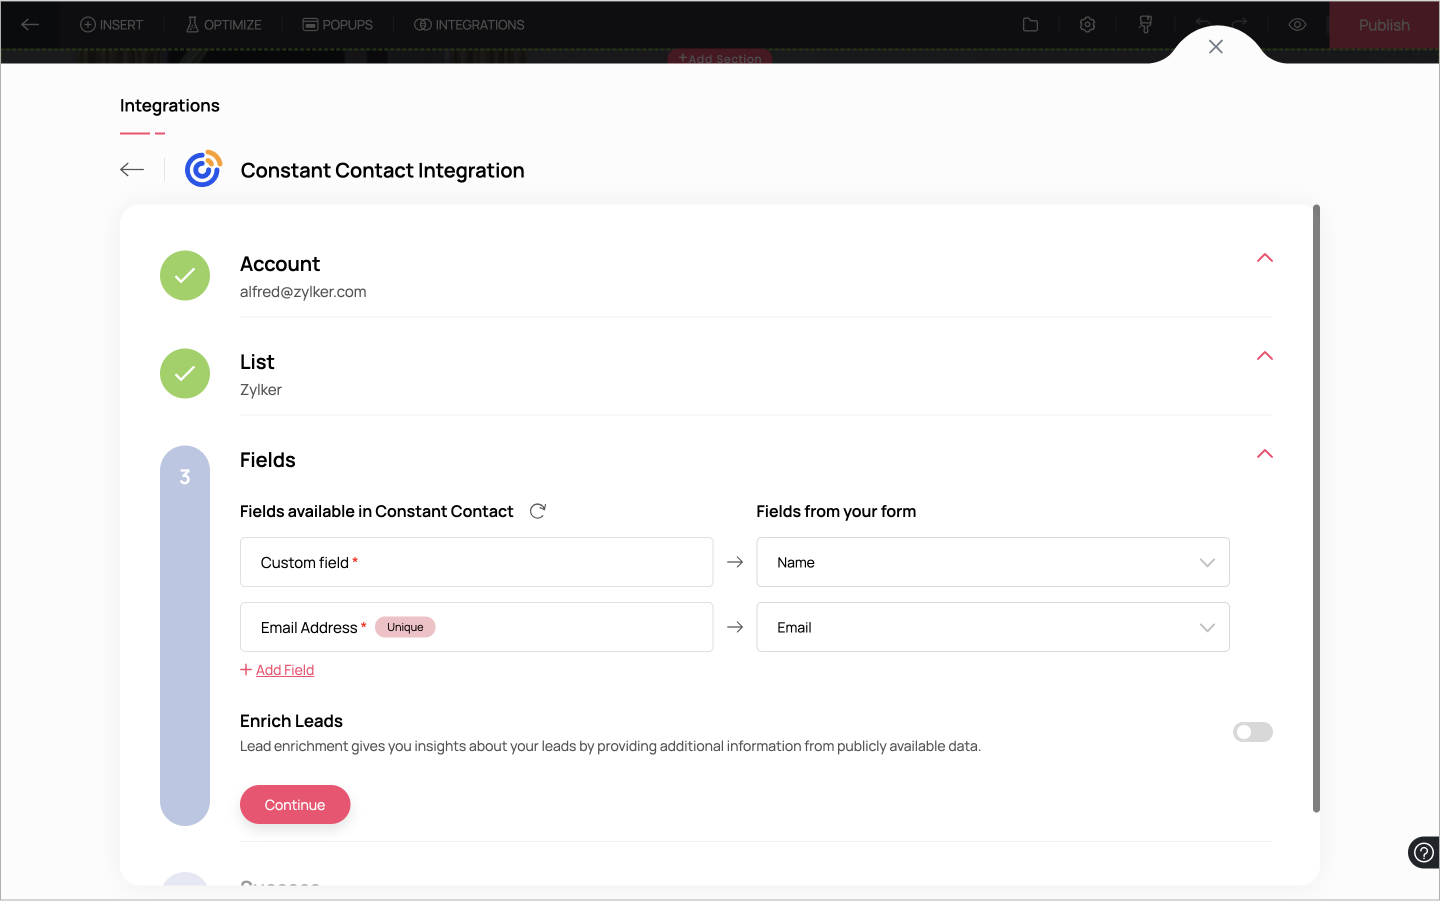Click the top-left editor back arrow
This screenshot has width=1440, height=901.
click(x=30, y=25)
